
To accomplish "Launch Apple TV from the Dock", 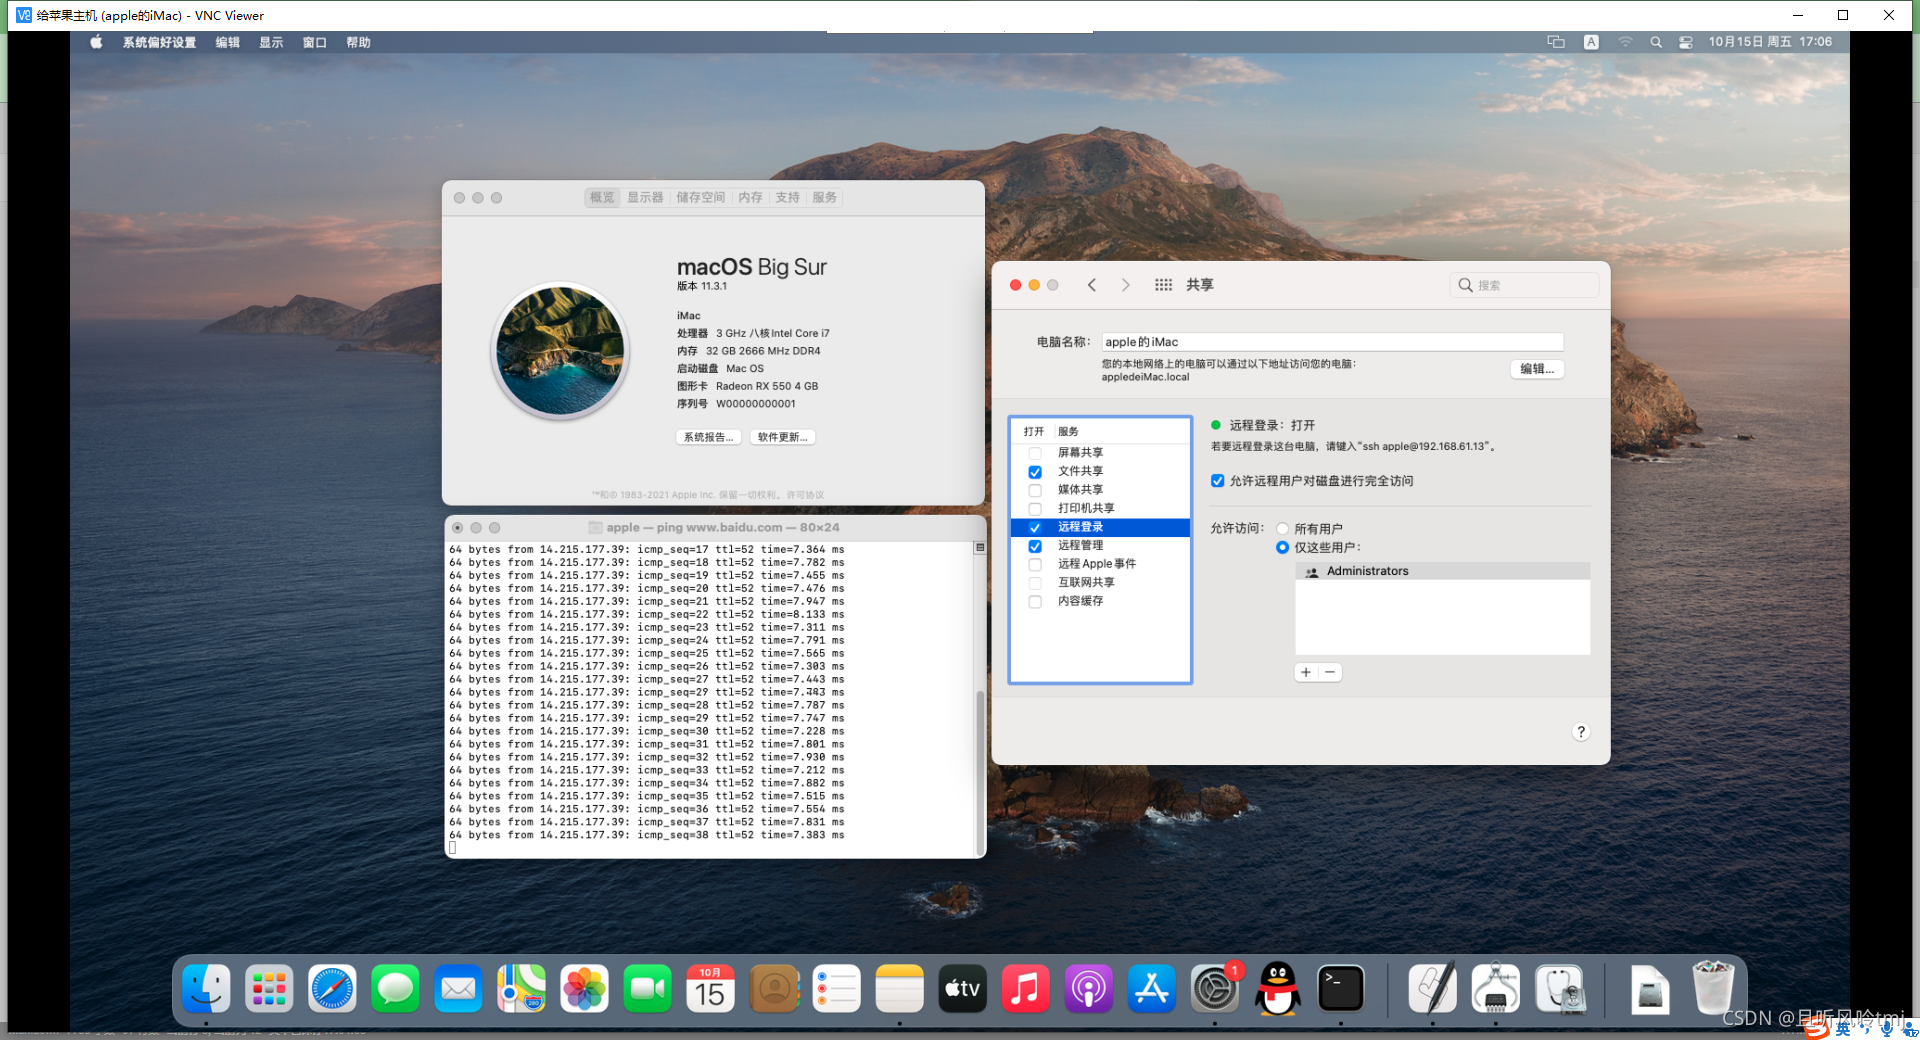I will tap(962, 989).
